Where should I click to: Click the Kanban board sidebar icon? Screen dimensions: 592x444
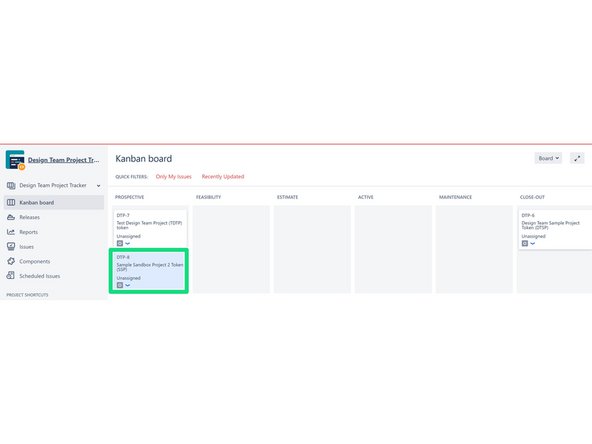tap(11, 202)
